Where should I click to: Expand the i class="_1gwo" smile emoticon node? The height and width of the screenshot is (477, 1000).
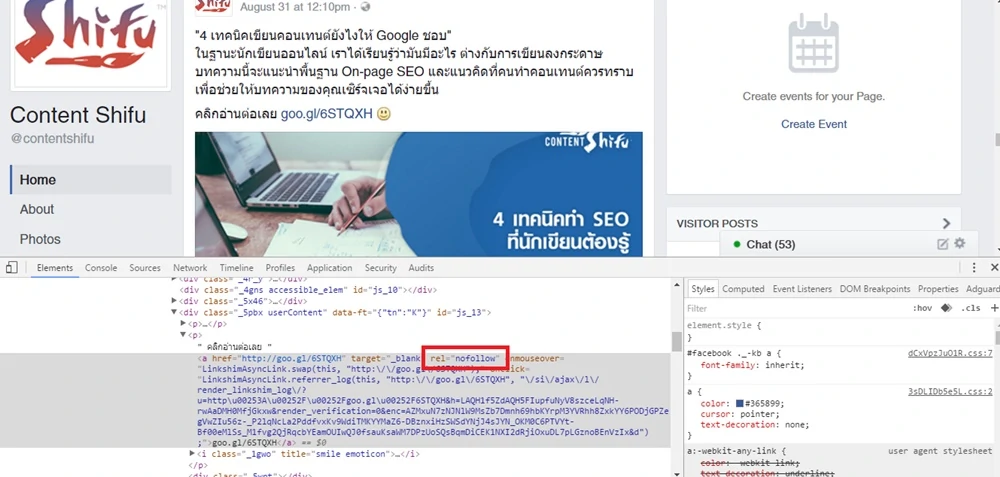(193, 453)
